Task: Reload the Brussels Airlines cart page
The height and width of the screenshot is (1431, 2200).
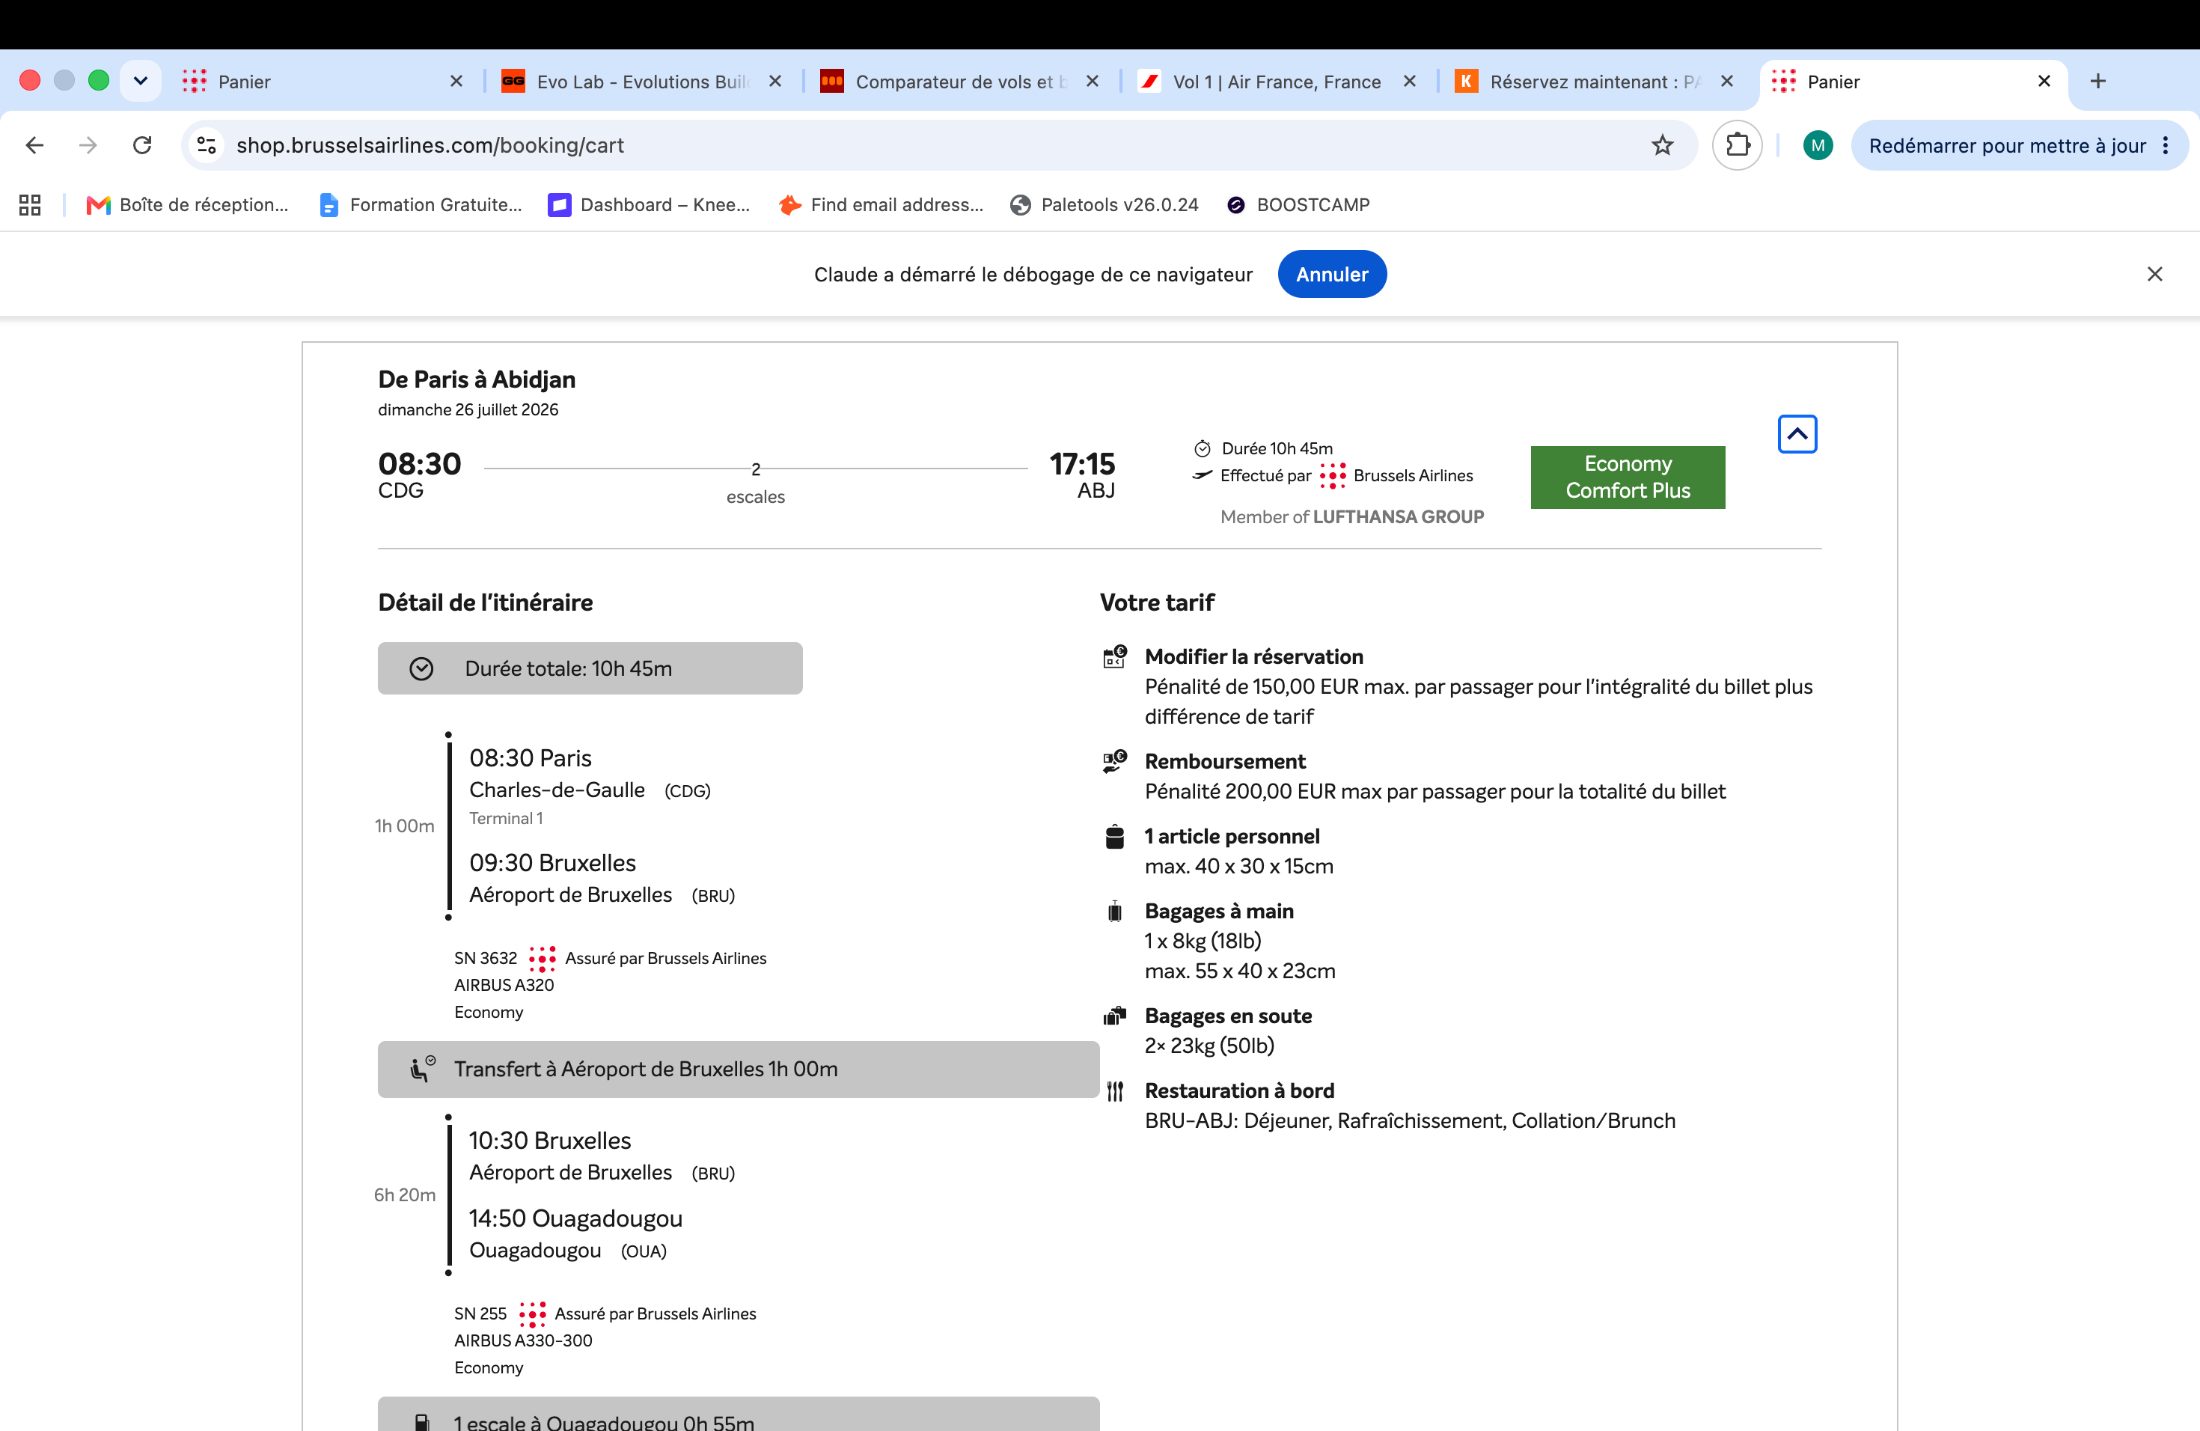Action: click(x=142, y=146)
